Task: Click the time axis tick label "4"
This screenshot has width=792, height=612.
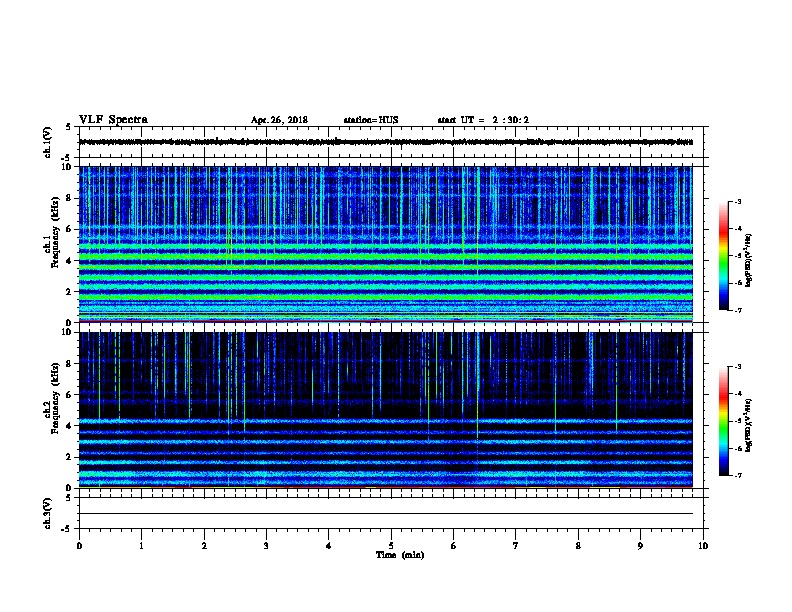Action: pyautogui.click(x=329, y=546)
